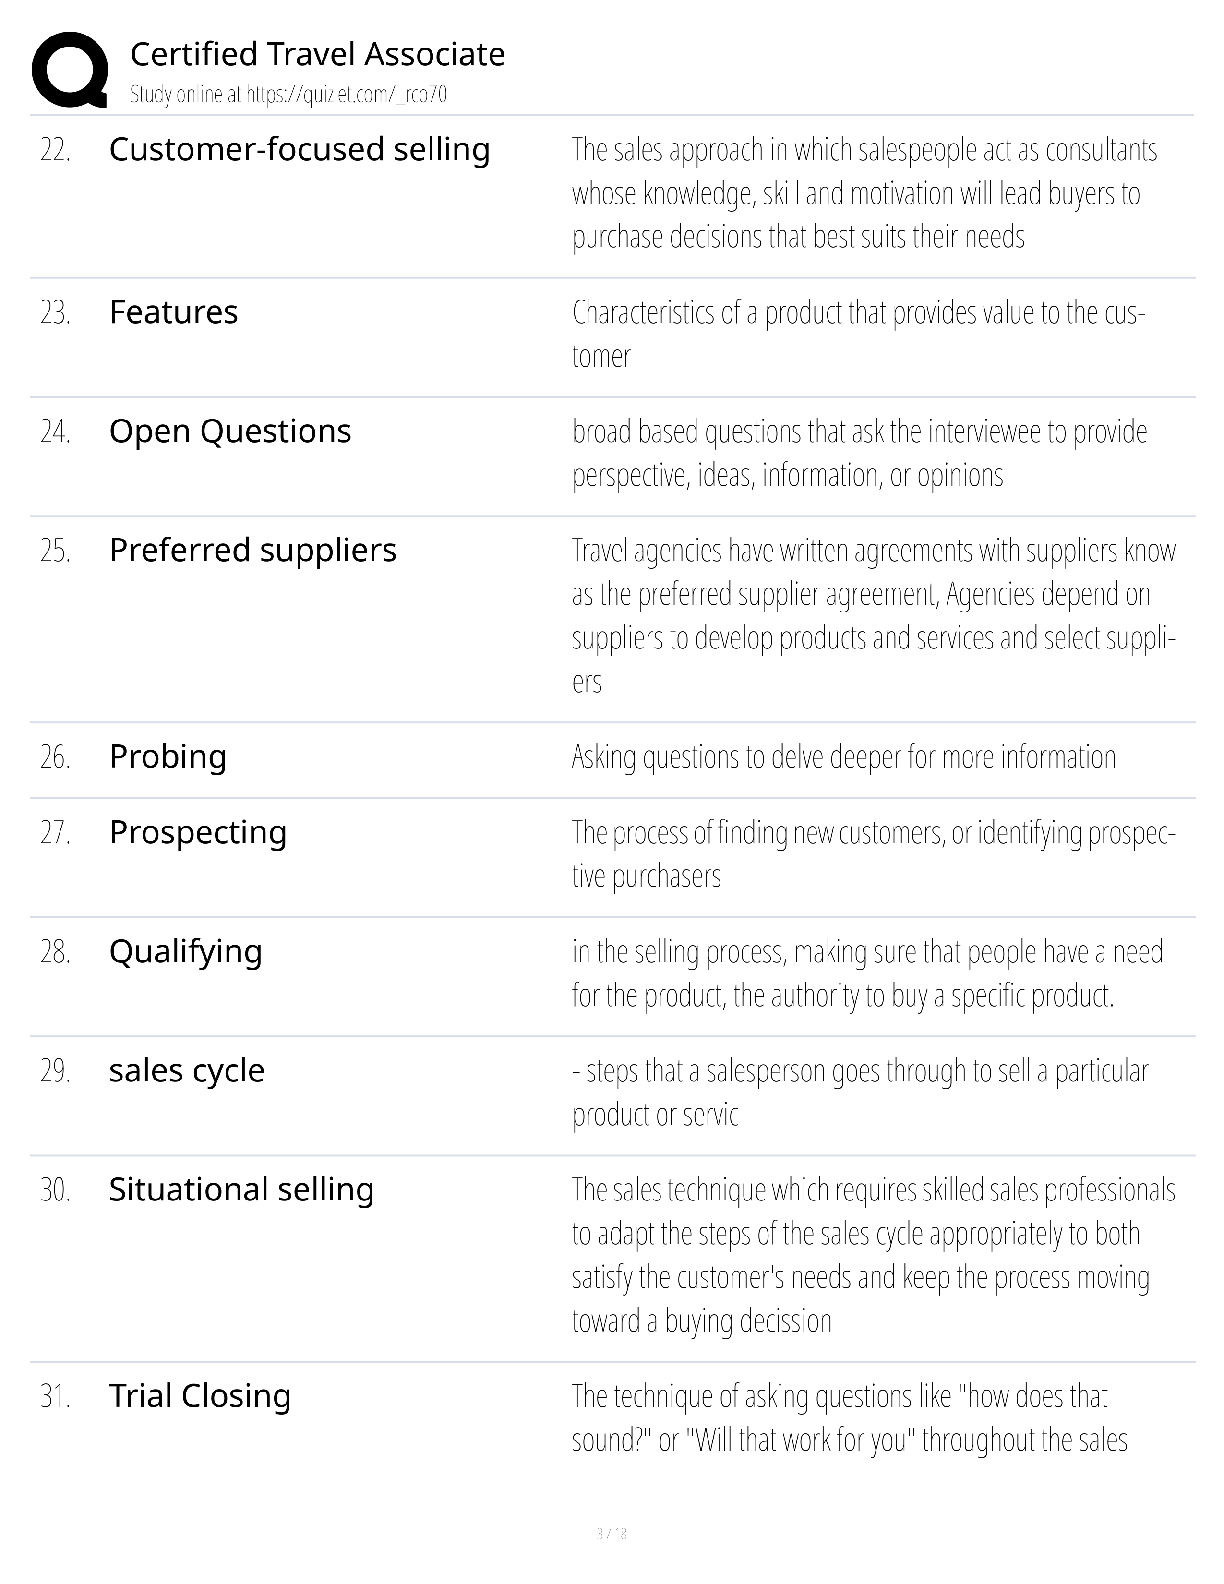
Task: Click the page number at the bottom
Action: tap(611, 1532)
